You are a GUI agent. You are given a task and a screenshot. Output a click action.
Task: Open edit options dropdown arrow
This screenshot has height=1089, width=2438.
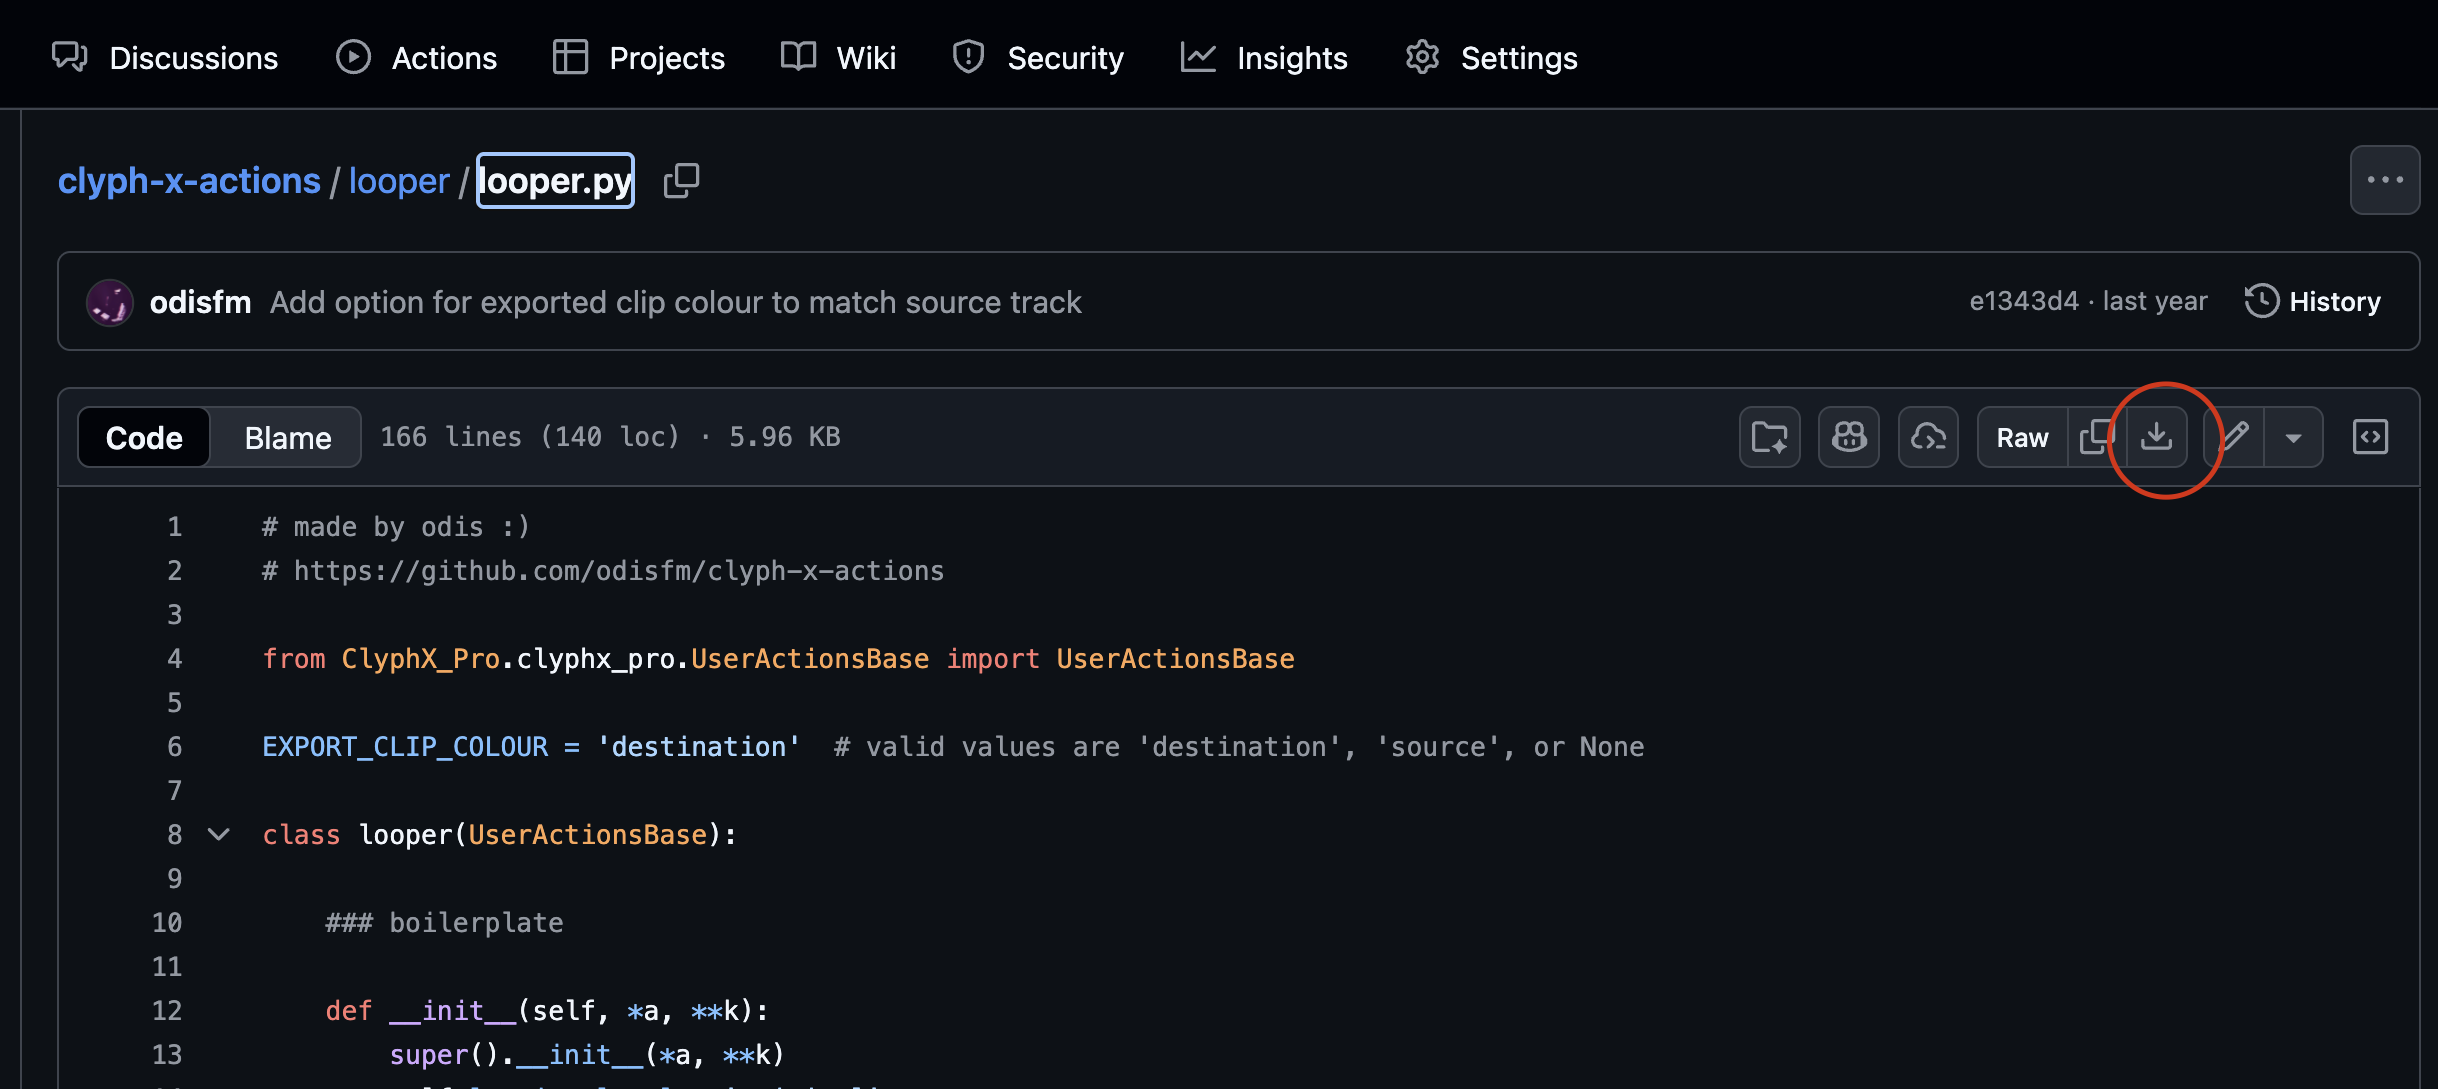(x=2293, y=437)
